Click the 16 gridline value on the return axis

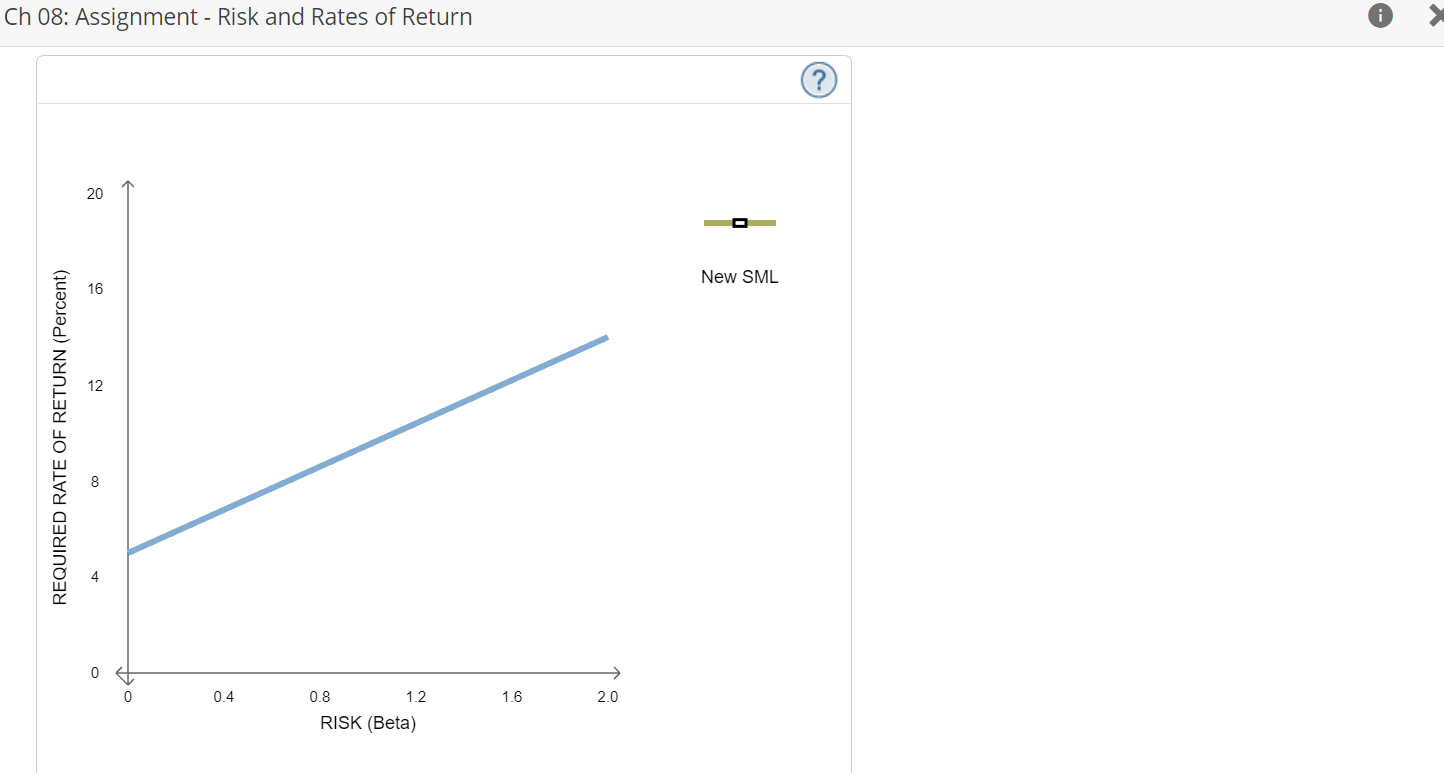pyautogui.click(x=95, y=288)
